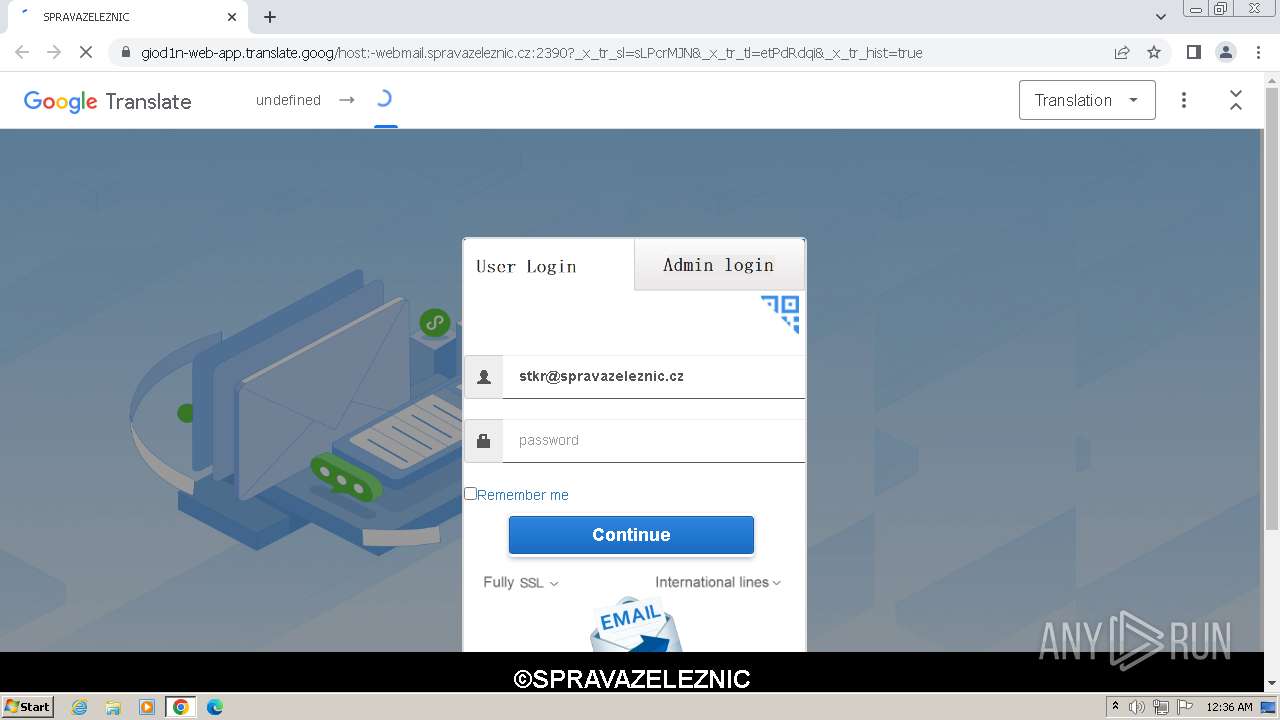The height and width of the screenshot is (720, 1280).
Task: Open a new browser tab
Action: click(270, 17)
